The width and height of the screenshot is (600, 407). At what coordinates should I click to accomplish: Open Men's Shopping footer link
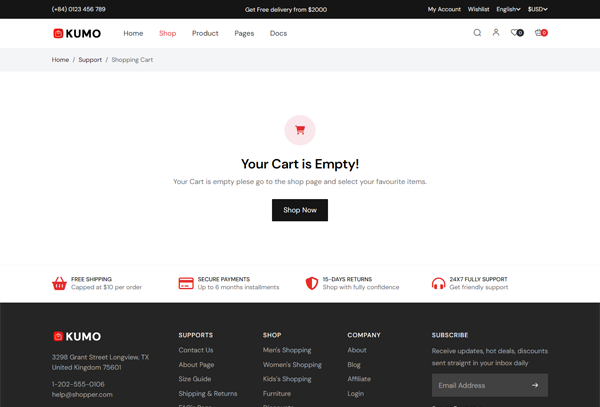click(x=287, y=350)
